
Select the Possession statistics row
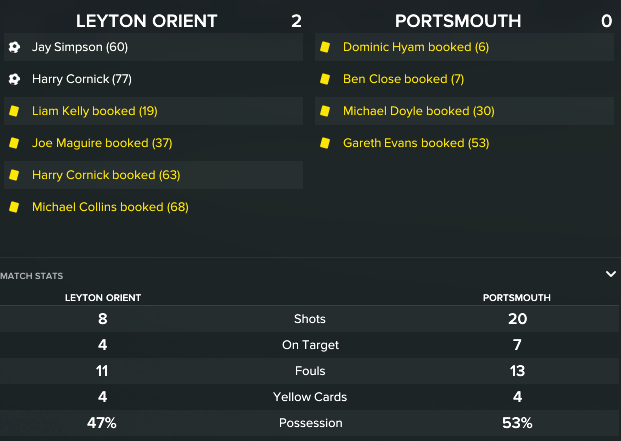click(x=310, y=423)
